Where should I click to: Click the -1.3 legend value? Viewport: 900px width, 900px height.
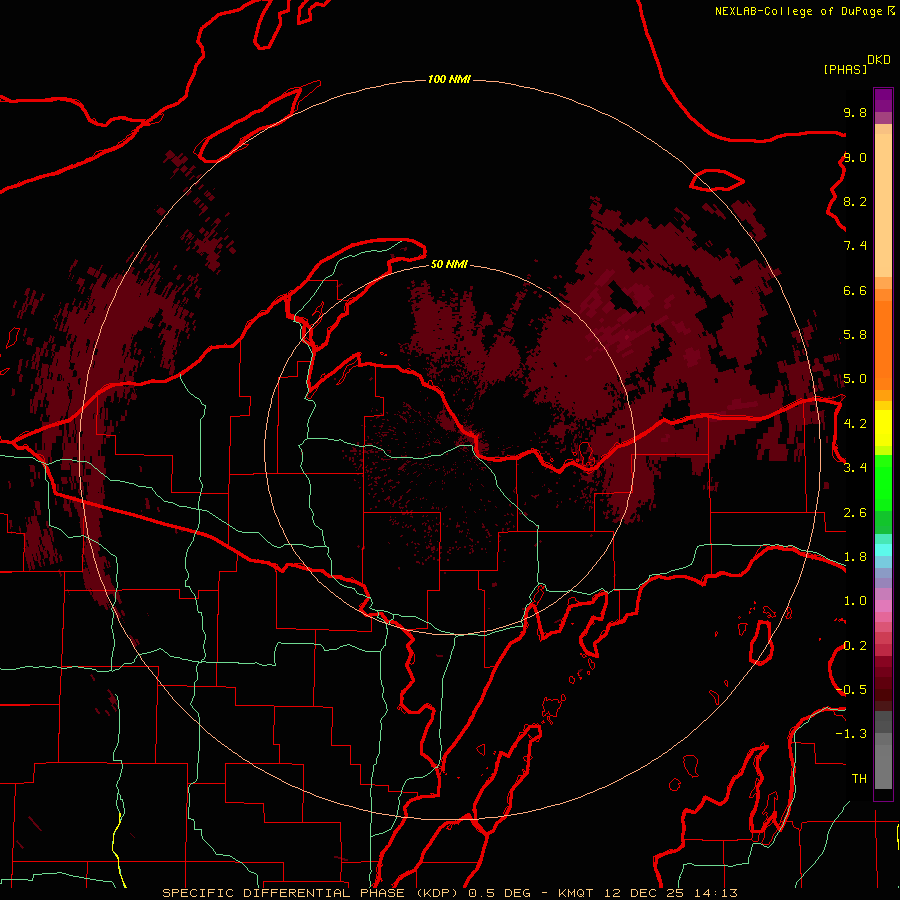pos(852,734)
